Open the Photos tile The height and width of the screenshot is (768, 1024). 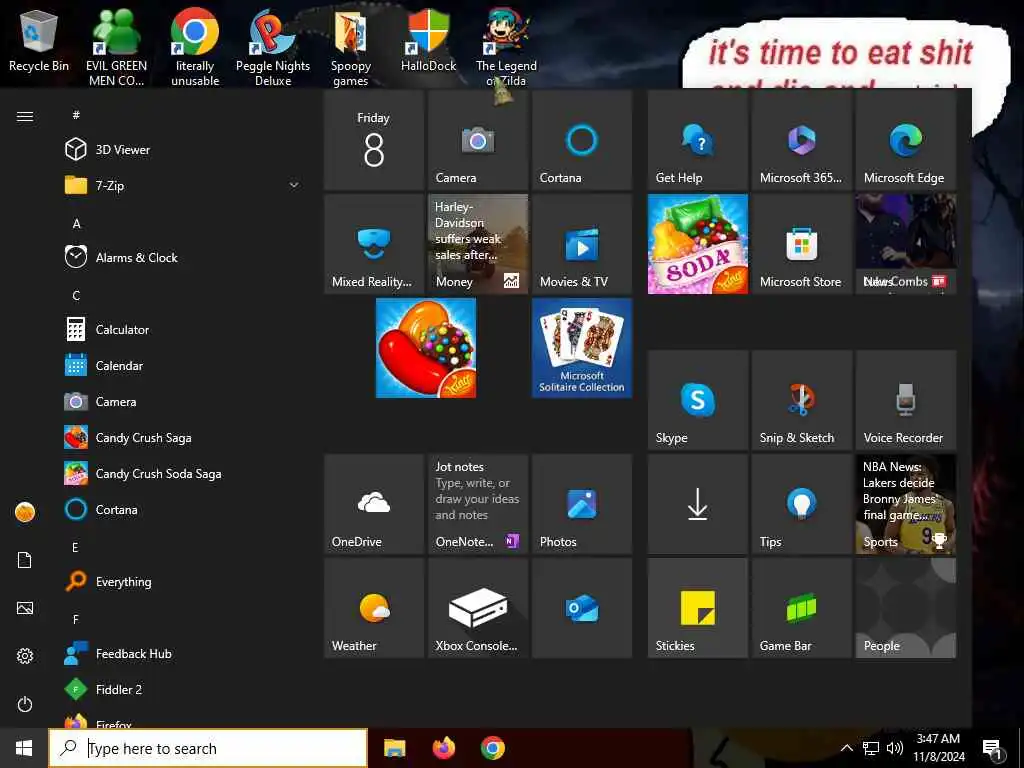point(582,504)
